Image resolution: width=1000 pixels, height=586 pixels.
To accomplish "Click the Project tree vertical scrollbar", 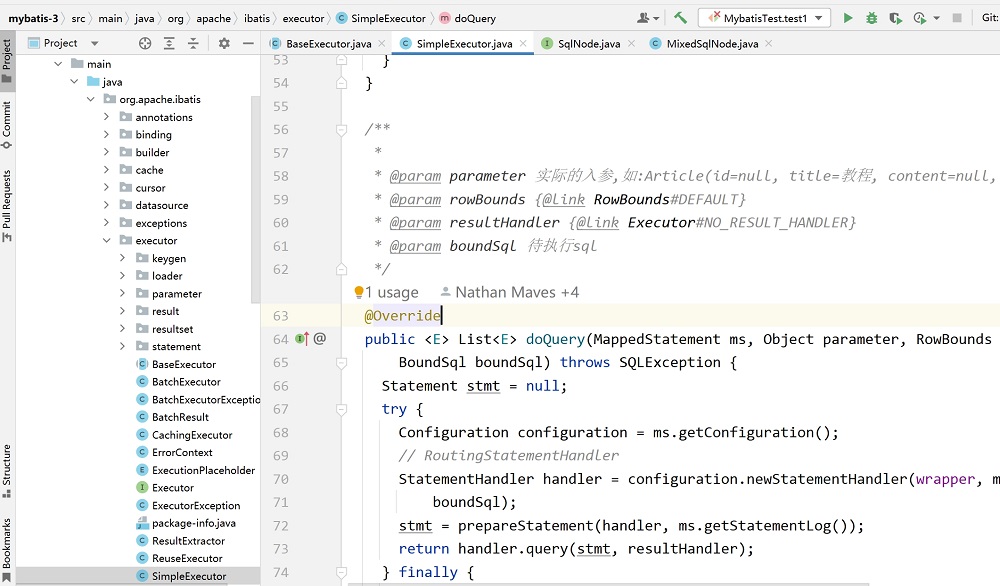I will pyautogui.click(x=256, y=199).
